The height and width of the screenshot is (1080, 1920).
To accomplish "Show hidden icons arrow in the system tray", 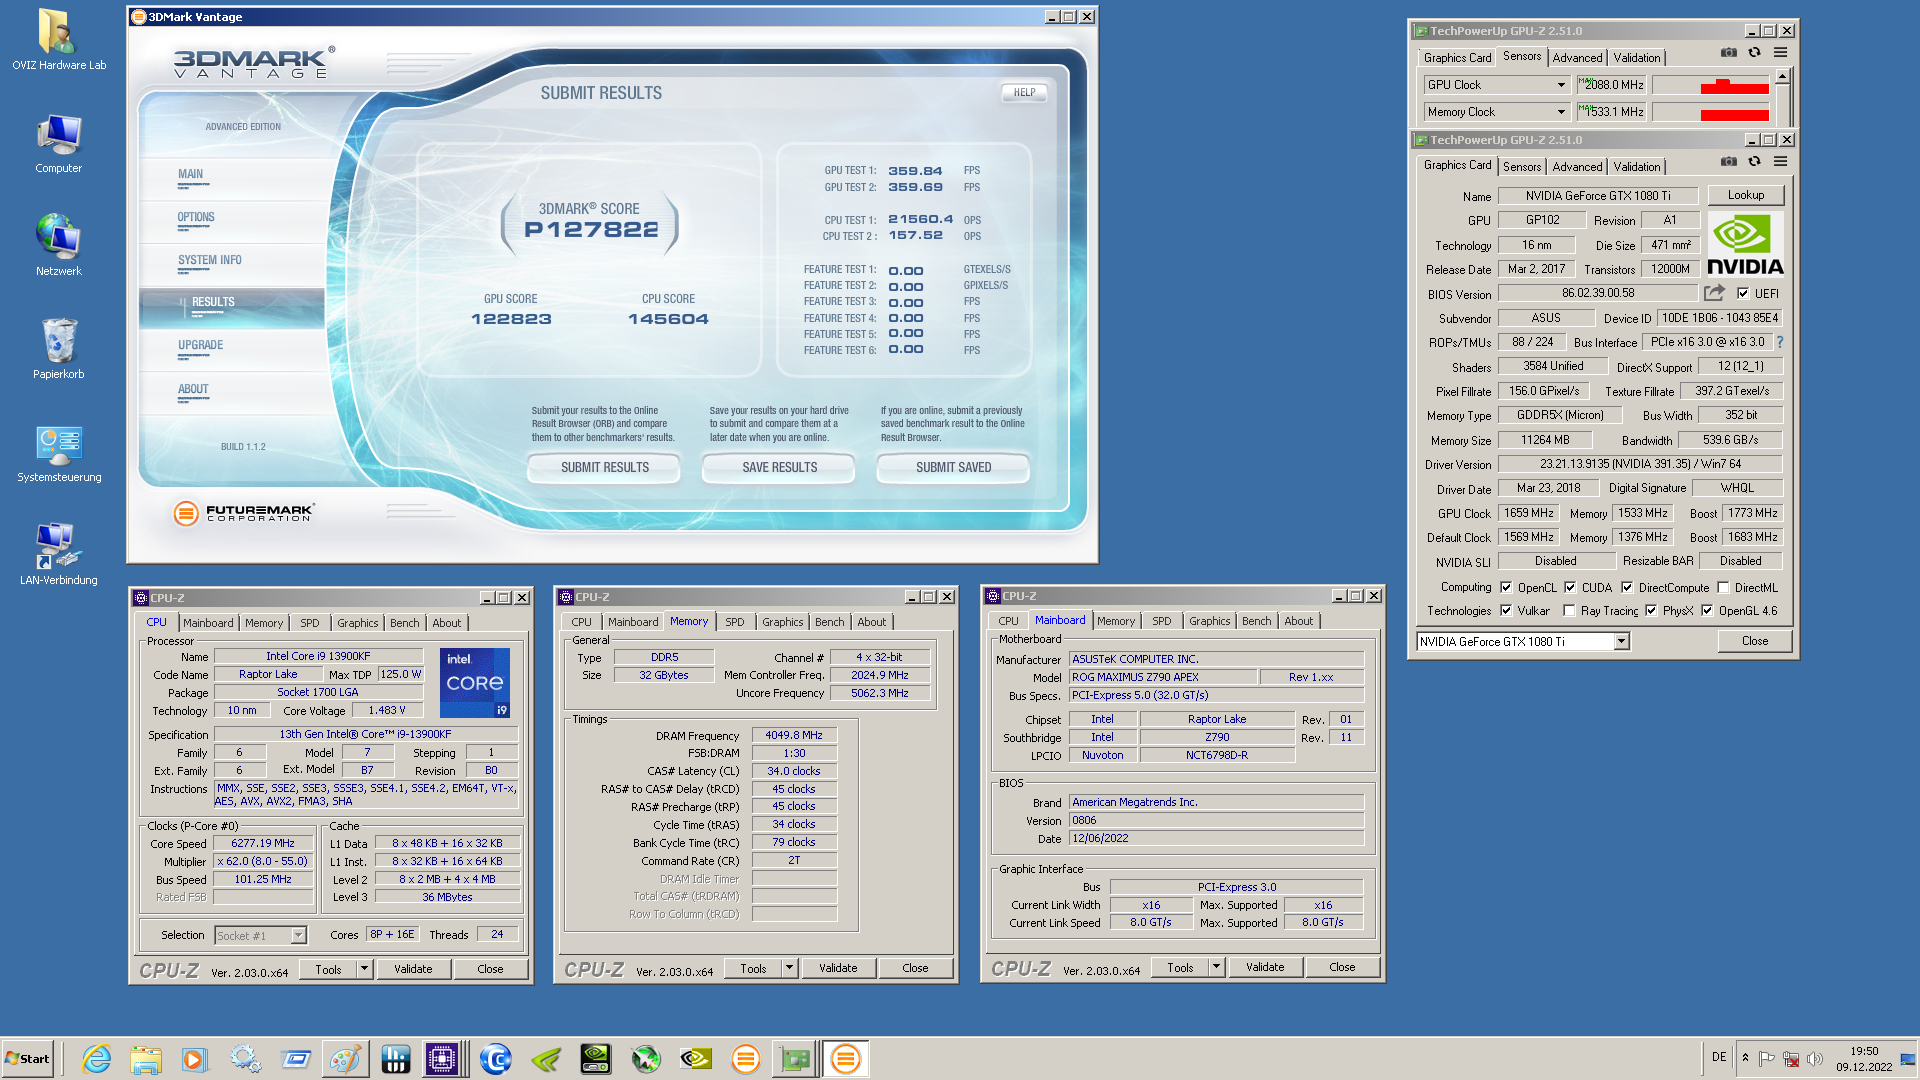I will point(1745,1058).
